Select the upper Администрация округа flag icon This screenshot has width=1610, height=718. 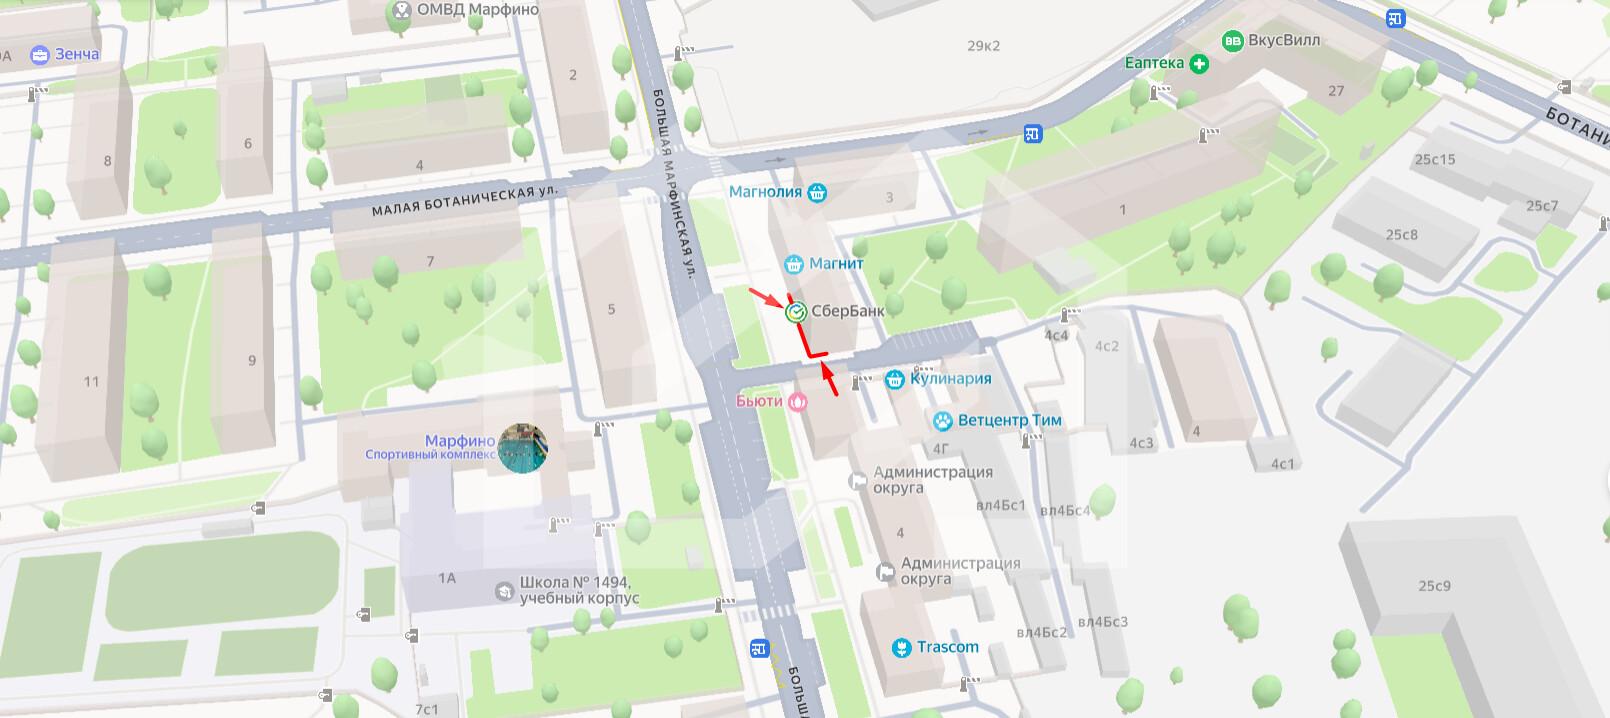(x=858, y=481)
